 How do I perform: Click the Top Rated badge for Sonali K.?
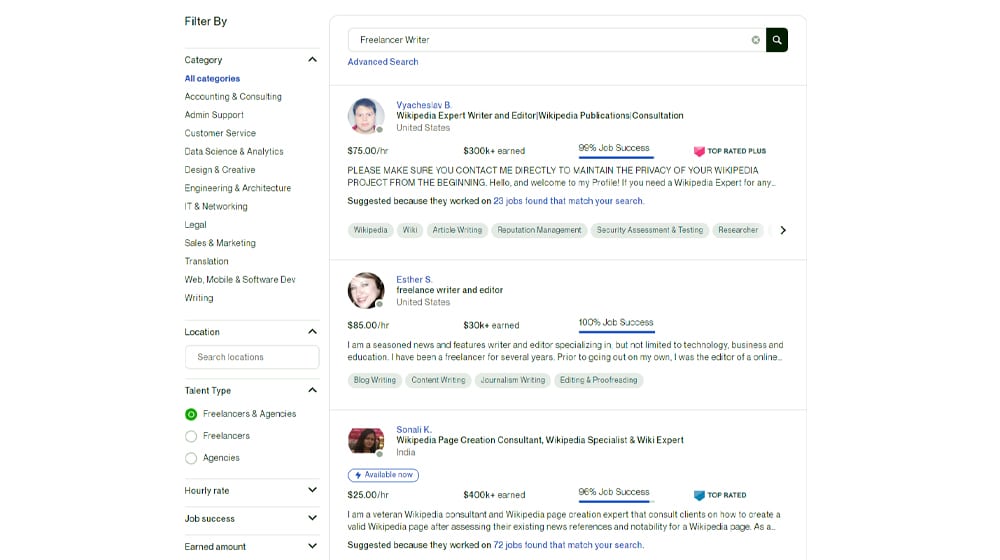[x=719, y=495]
